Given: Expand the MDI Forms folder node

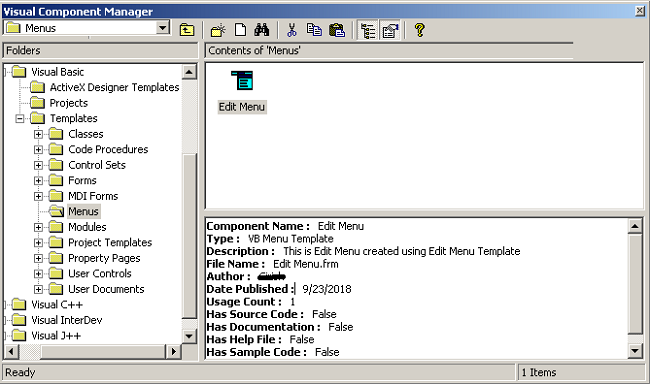Looking at the screenshot, I should click(x=38, y=196).
